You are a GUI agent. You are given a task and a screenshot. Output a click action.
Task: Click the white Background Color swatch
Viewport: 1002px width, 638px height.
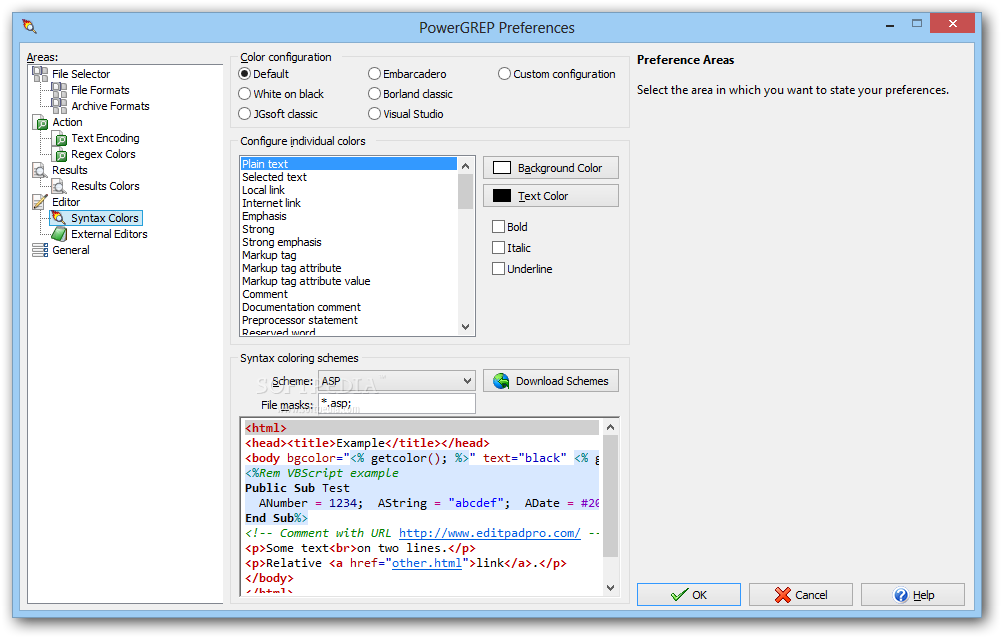(x=502, y=168)
